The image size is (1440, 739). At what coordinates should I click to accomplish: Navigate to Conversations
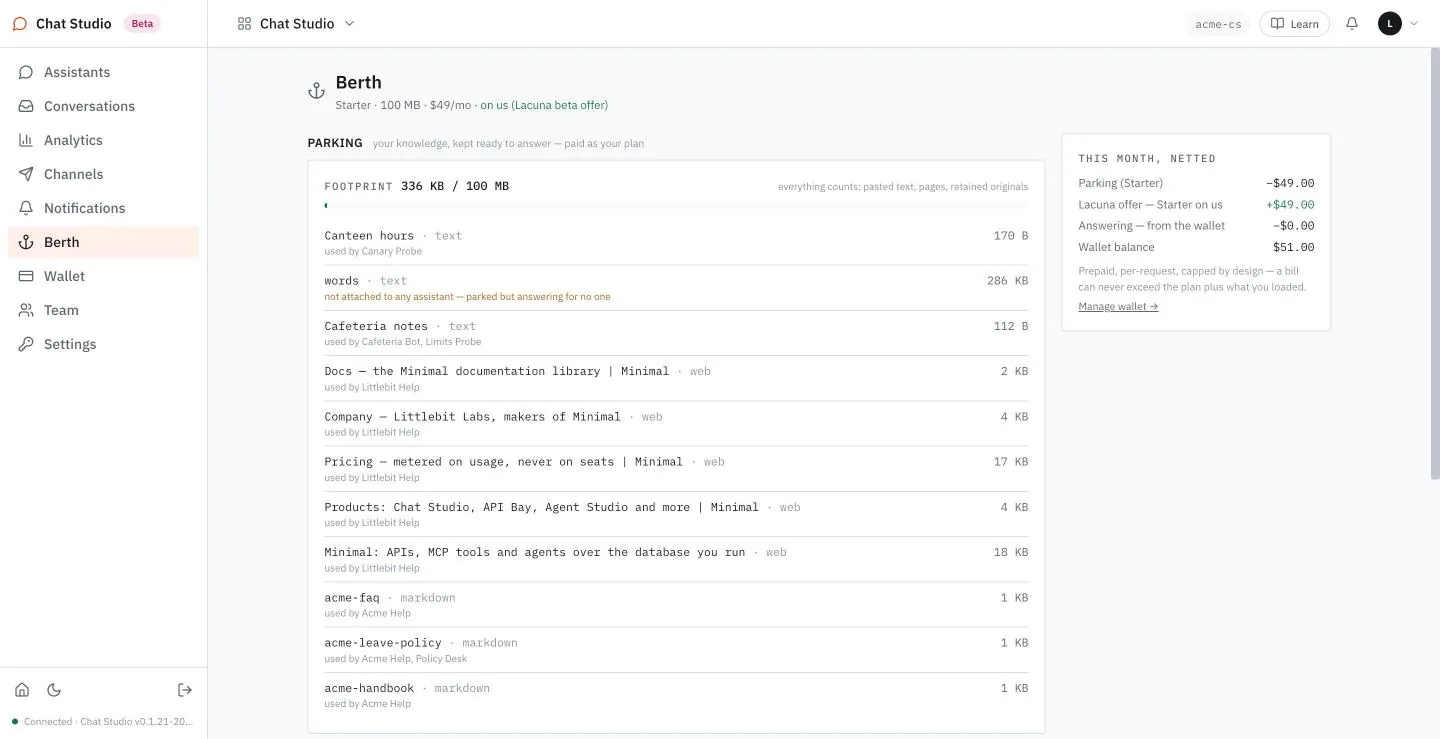click(104, 106)
